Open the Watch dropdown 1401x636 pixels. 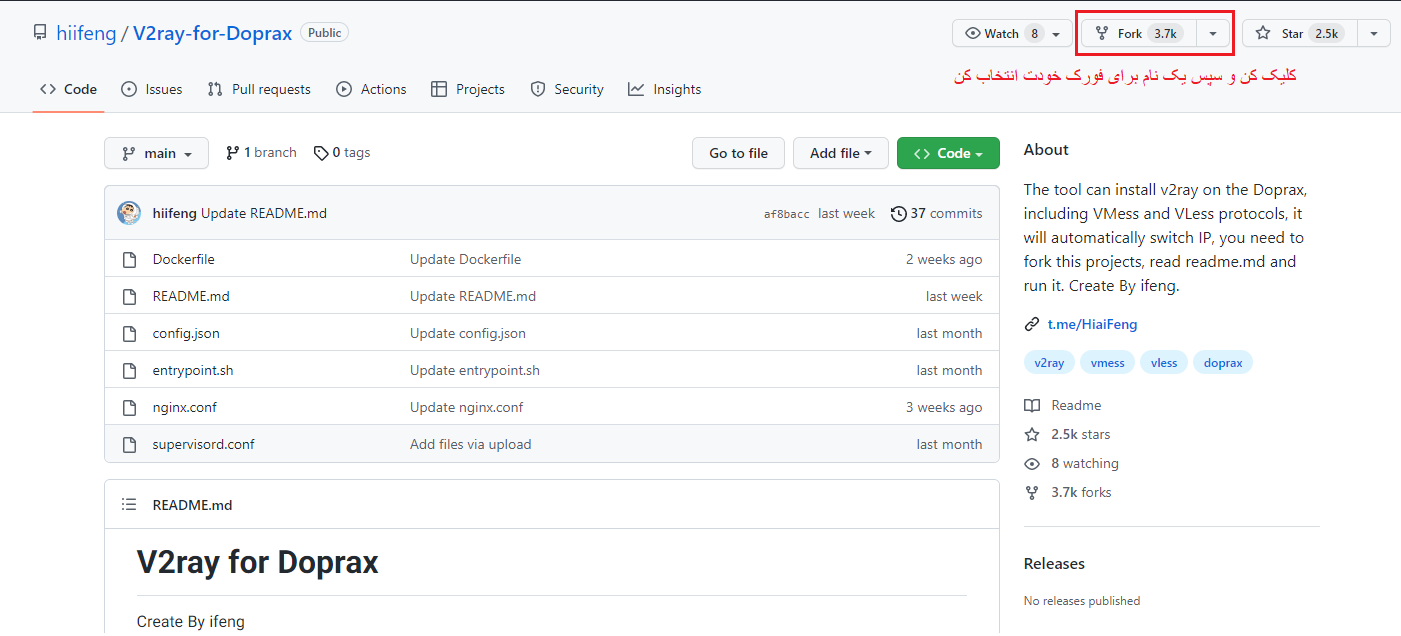(x=1013, y=33)
